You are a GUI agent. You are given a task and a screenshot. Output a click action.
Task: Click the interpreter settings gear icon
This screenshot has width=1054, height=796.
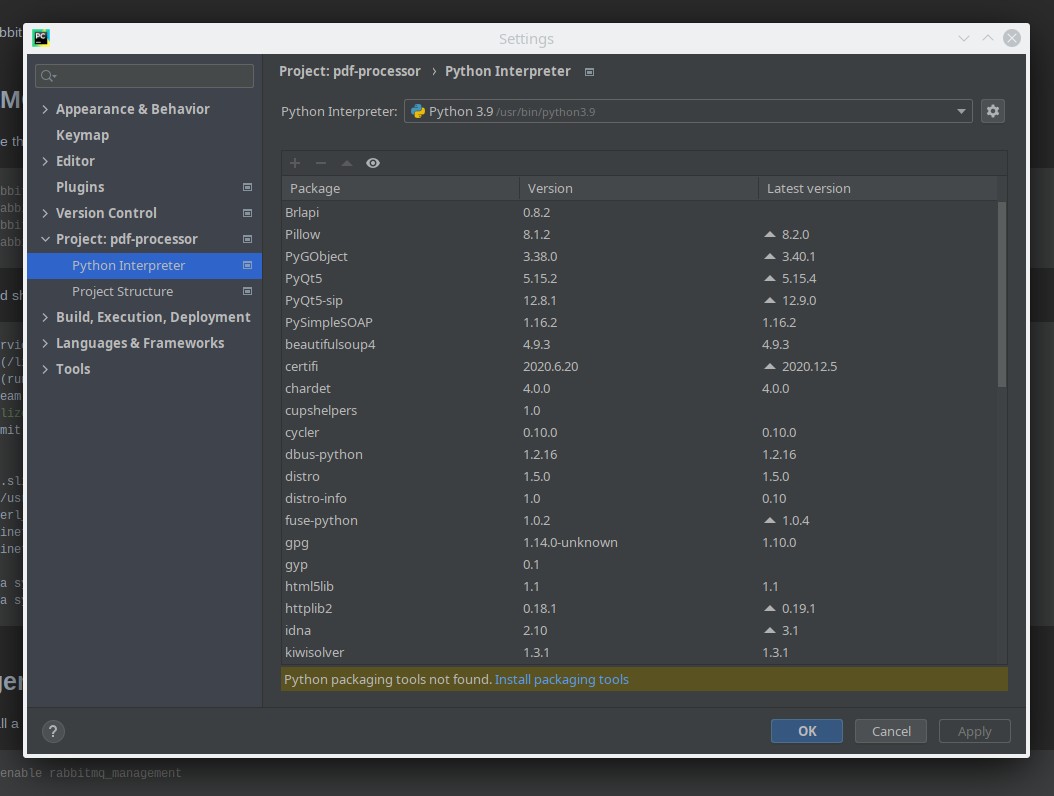[992, 111]
